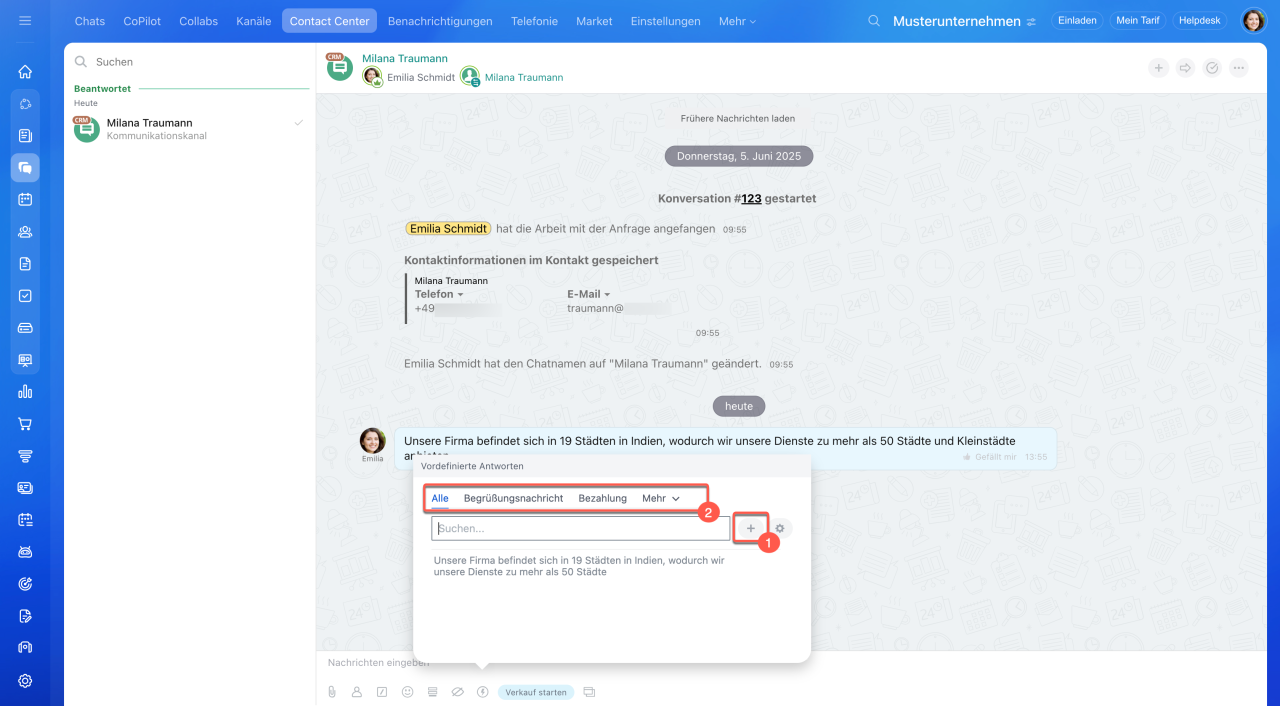Image resolution: width=1280 pixels, height=706 pixels.
Task: Click the Suchen field in predefined answers
Action: pos(581,528)
